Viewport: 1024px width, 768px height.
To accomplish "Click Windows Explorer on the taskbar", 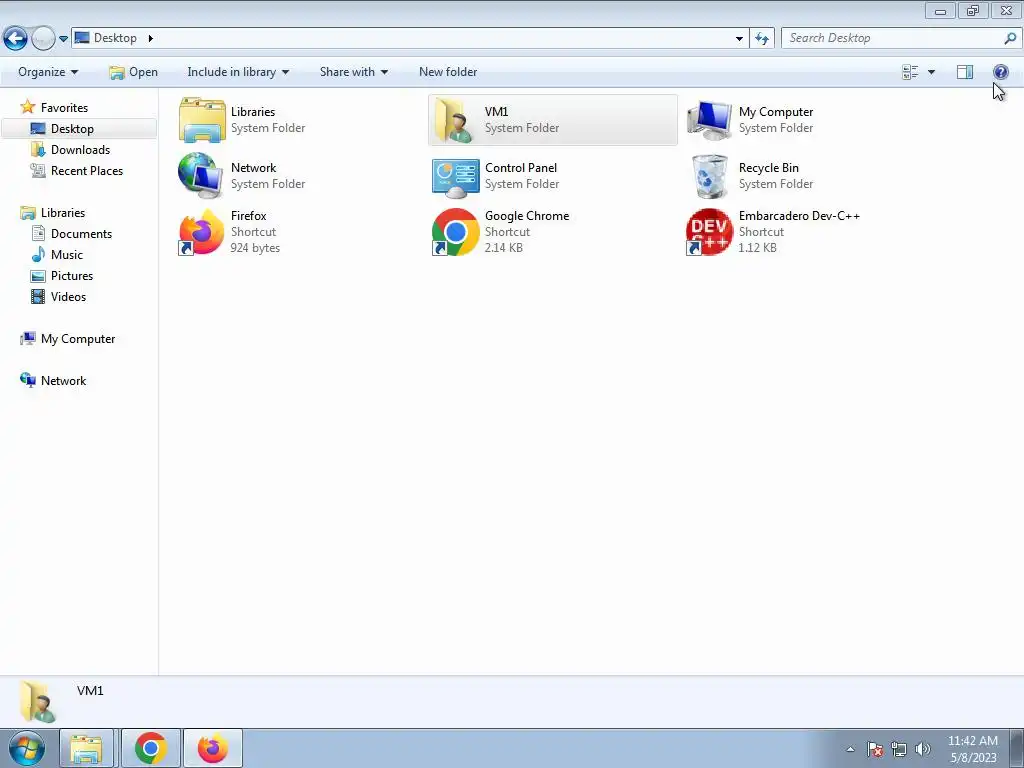I will [86, 748].
